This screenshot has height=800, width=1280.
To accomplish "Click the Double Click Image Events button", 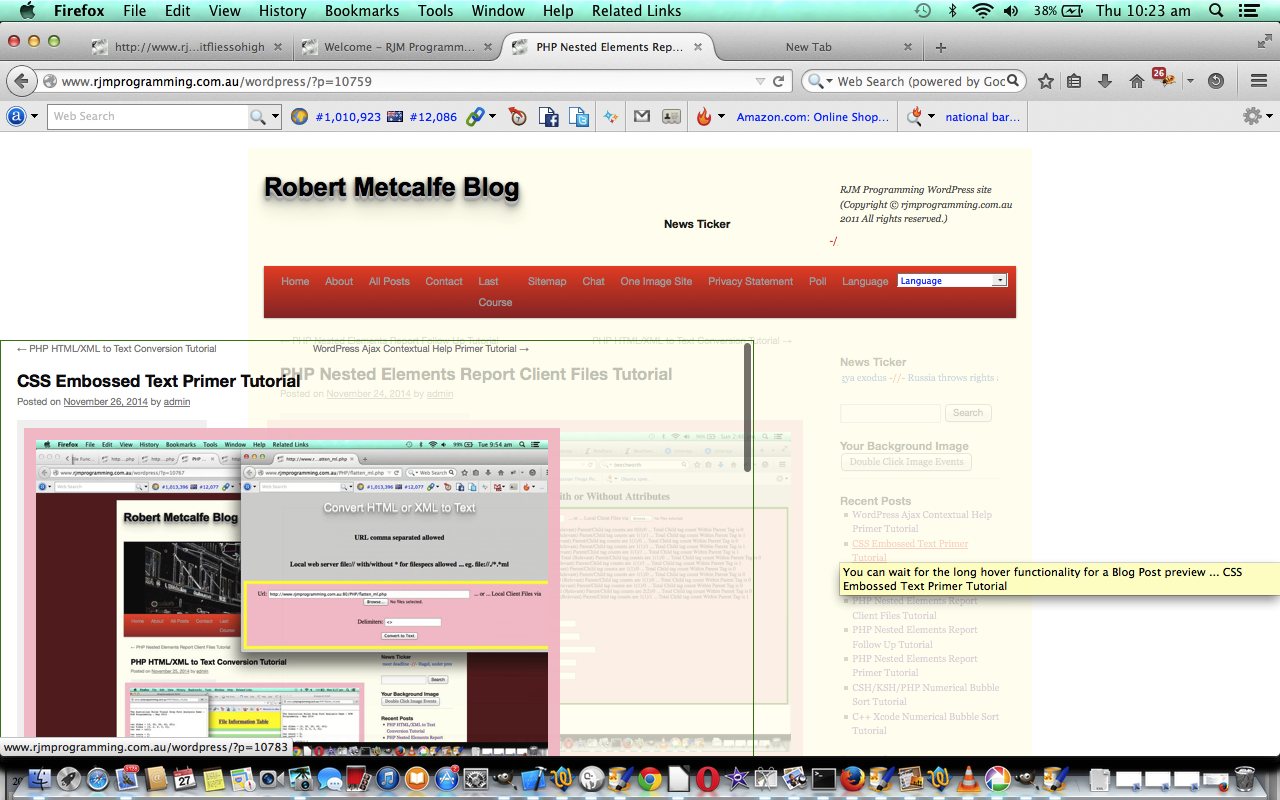I will pos(906,461).
